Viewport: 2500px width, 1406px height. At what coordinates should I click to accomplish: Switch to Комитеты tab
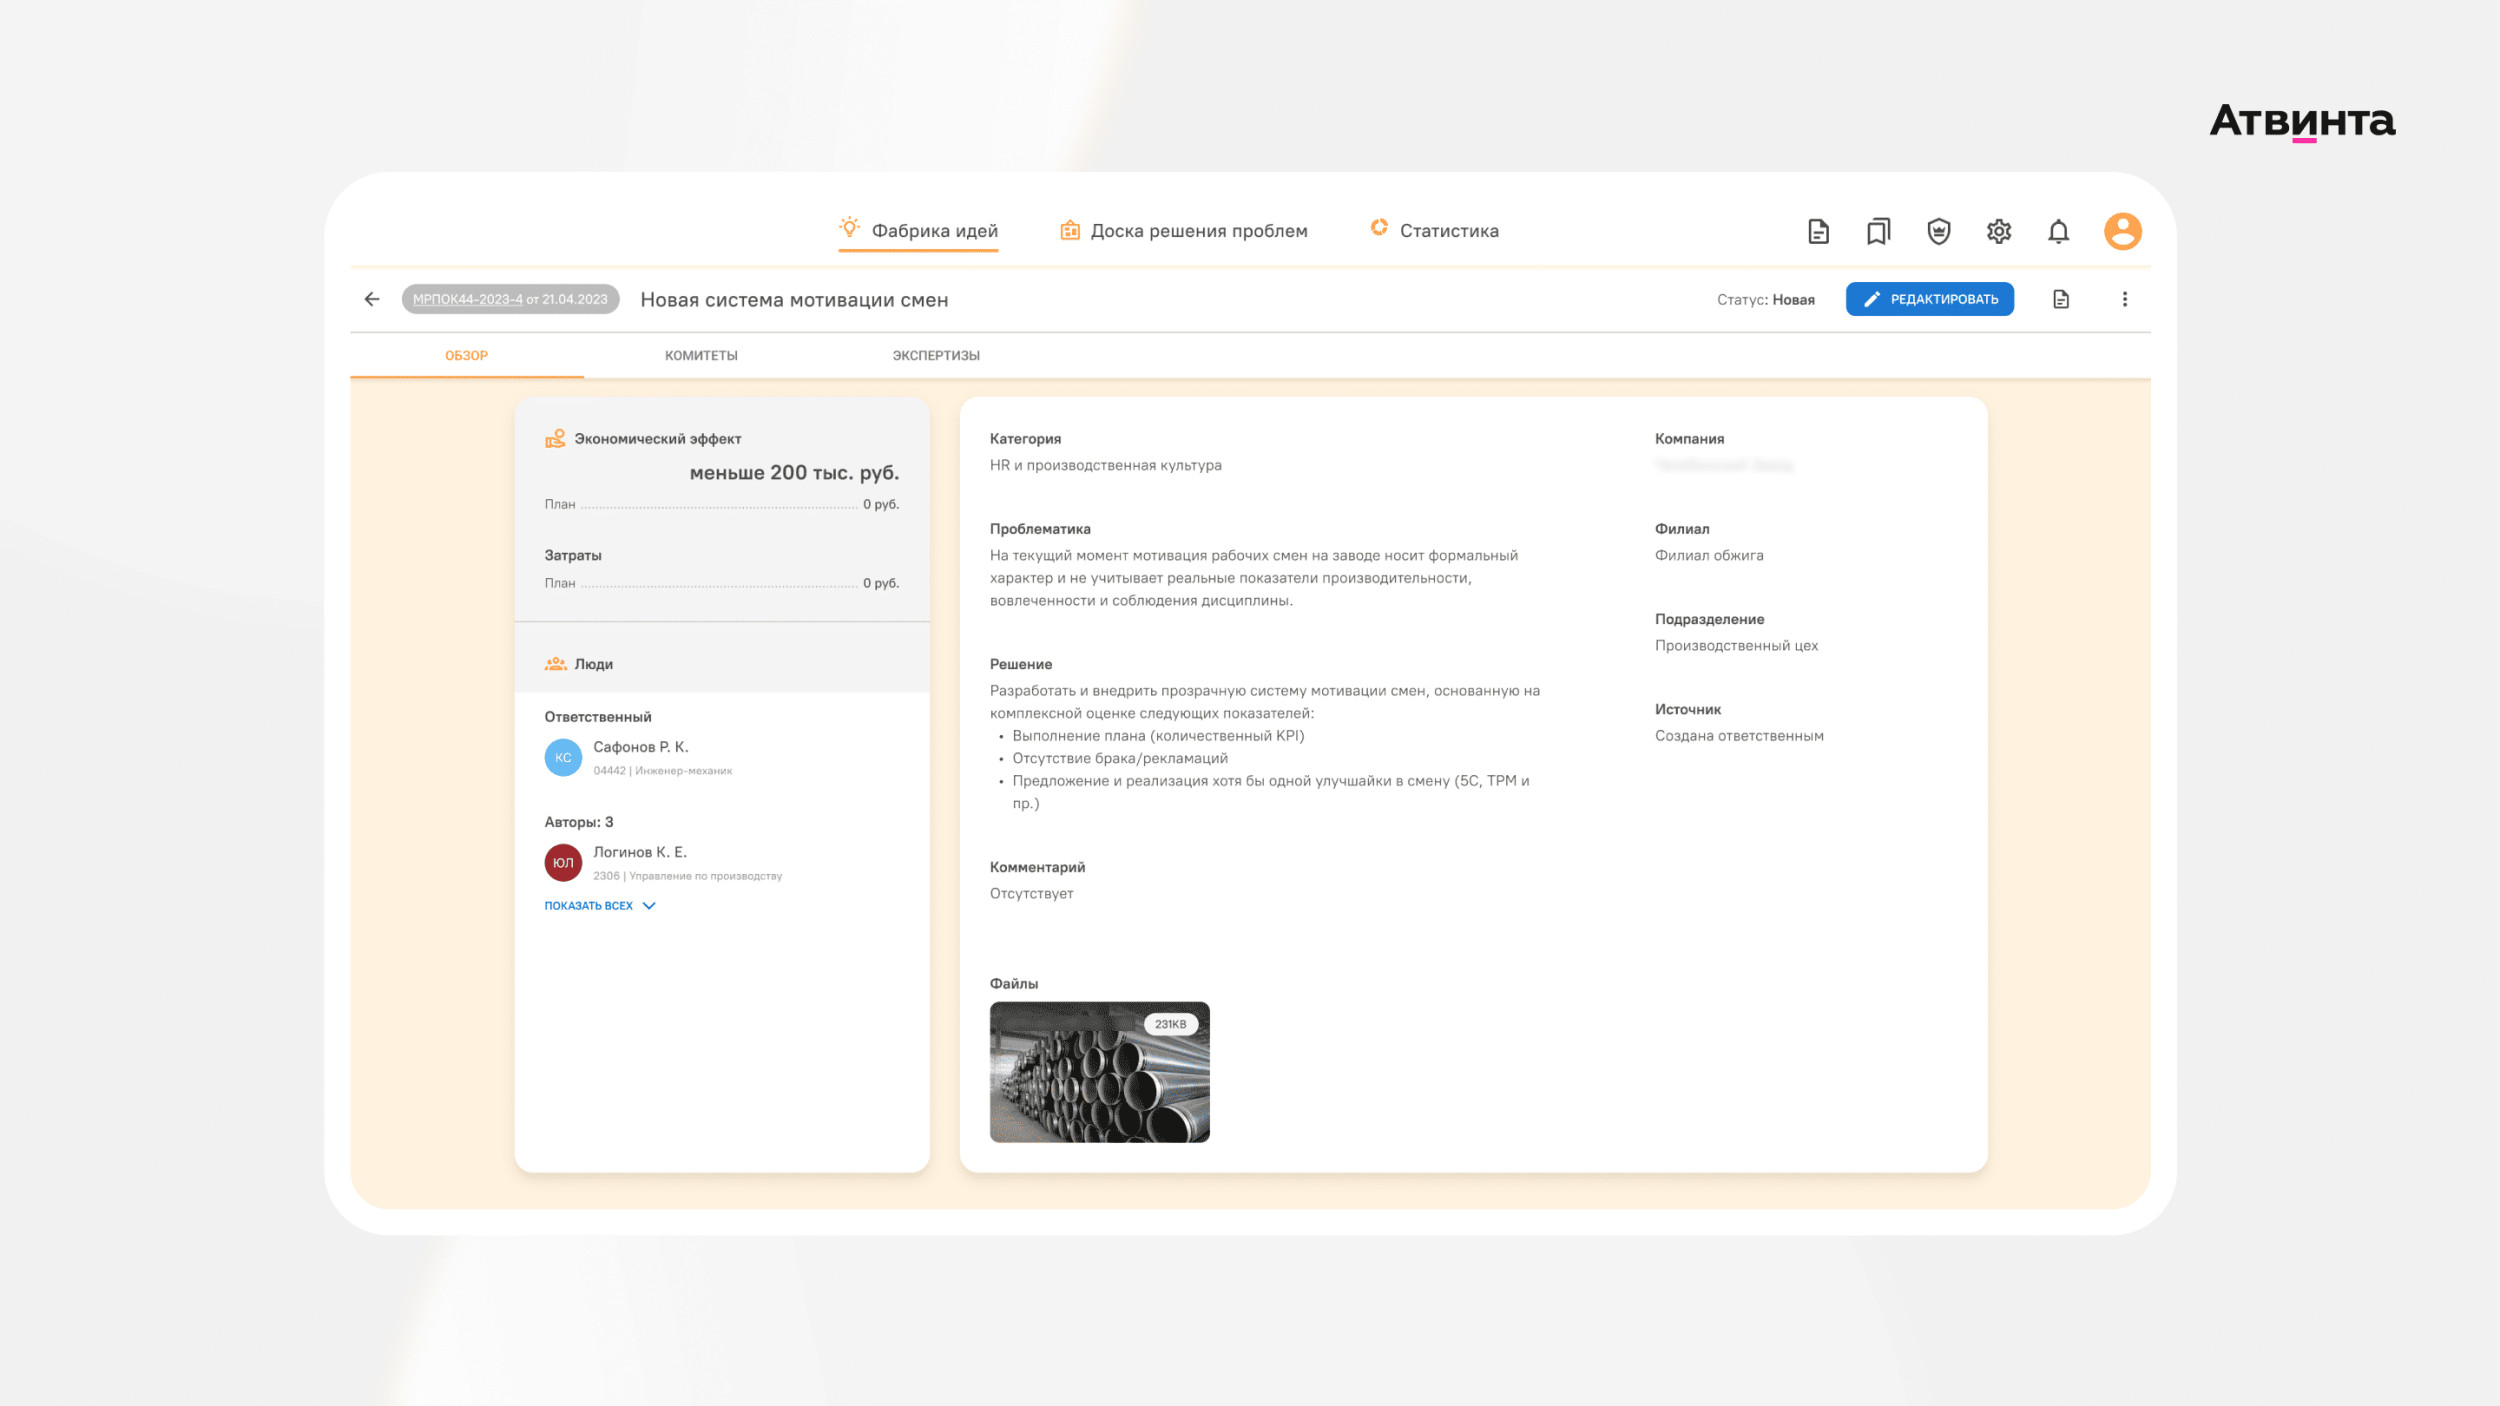pos(701,356)
